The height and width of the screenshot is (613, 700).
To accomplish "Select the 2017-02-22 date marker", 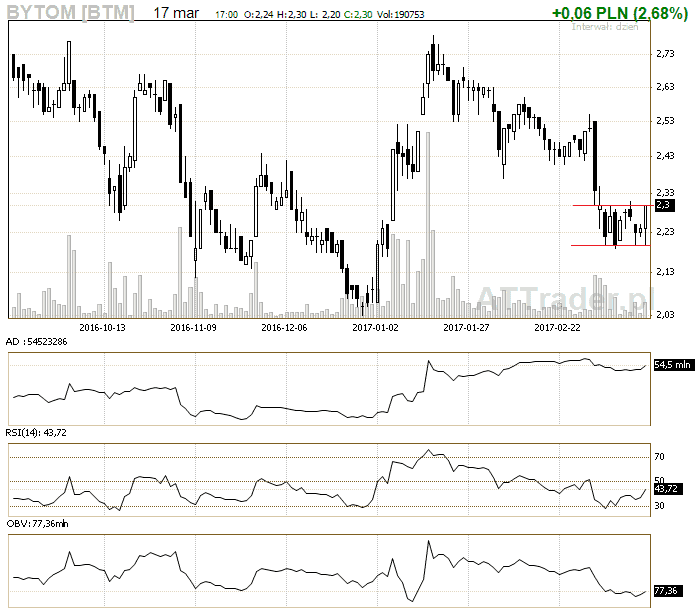I will pyautogui.click(x=558, y=326).
